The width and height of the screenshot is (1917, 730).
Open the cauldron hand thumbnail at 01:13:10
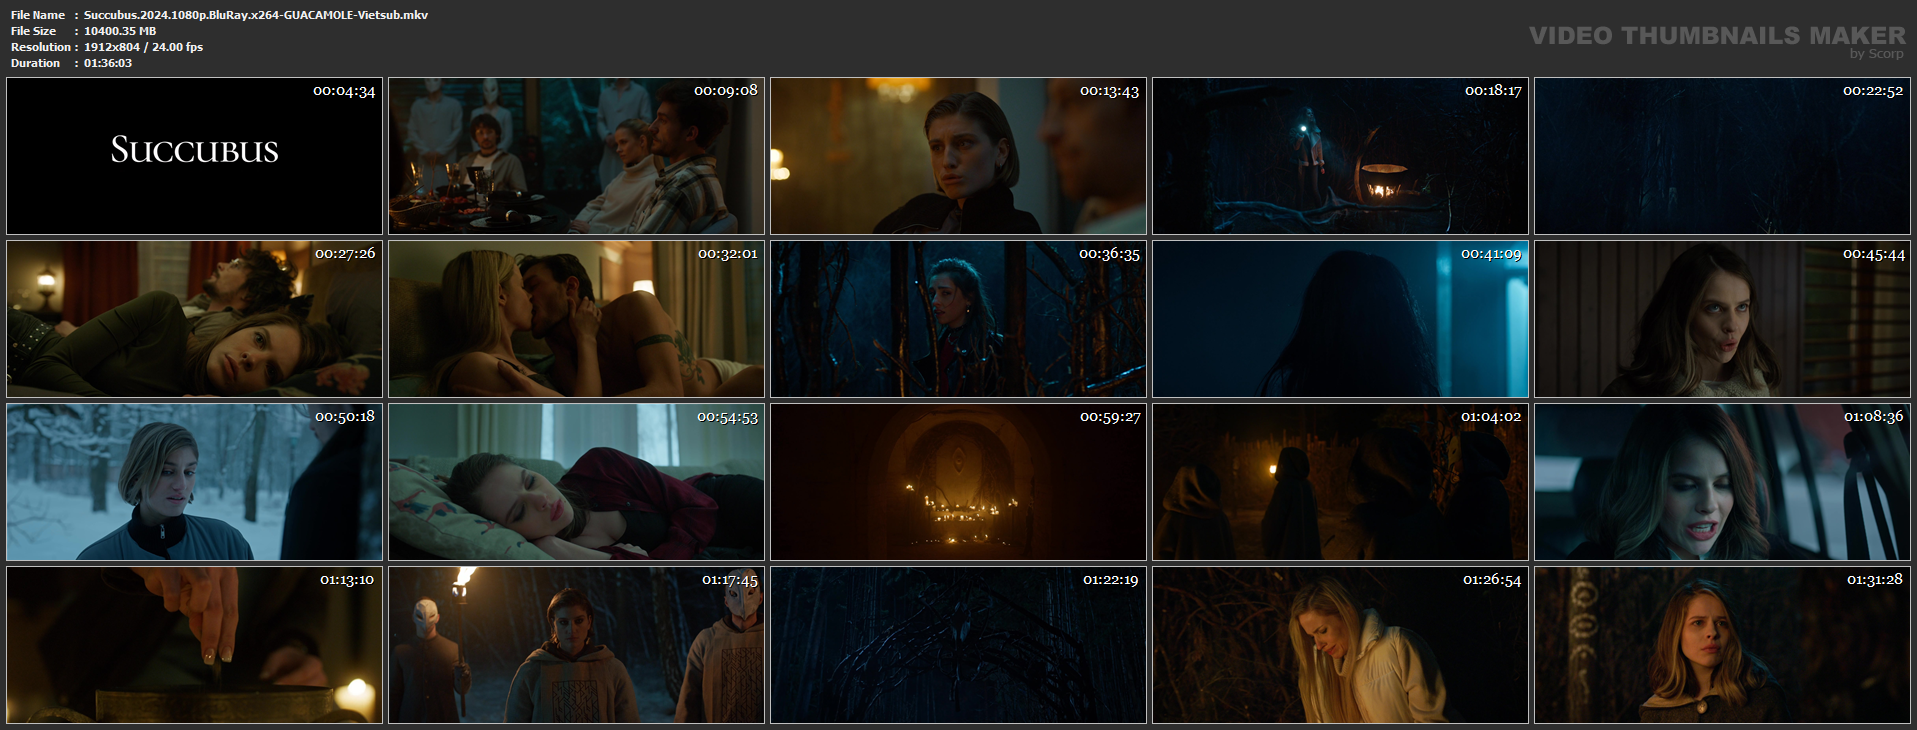[x=194, y=645]
